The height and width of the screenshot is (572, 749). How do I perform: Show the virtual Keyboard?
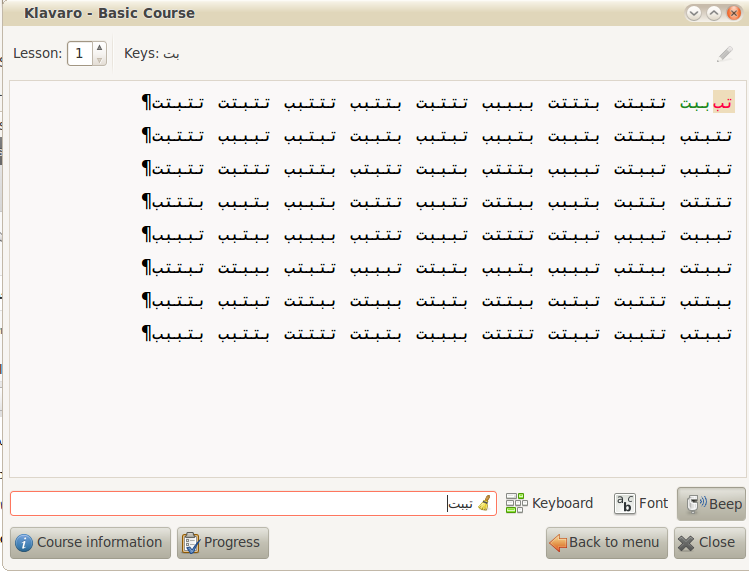[549, 503]
